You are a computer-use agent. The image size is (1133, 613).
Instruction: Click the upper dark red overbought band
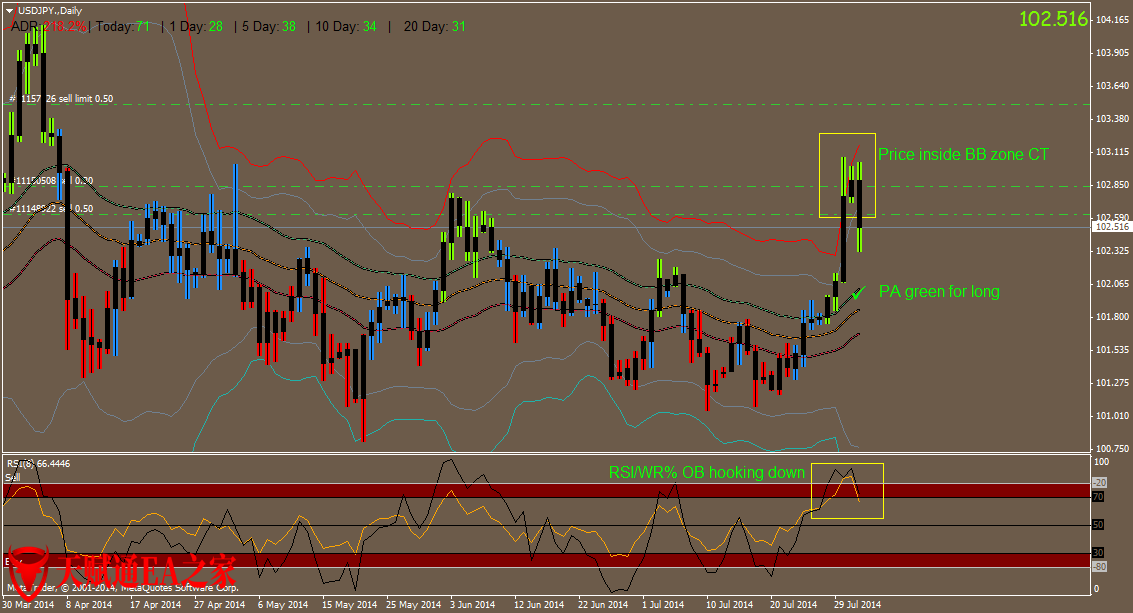point(400,490)
